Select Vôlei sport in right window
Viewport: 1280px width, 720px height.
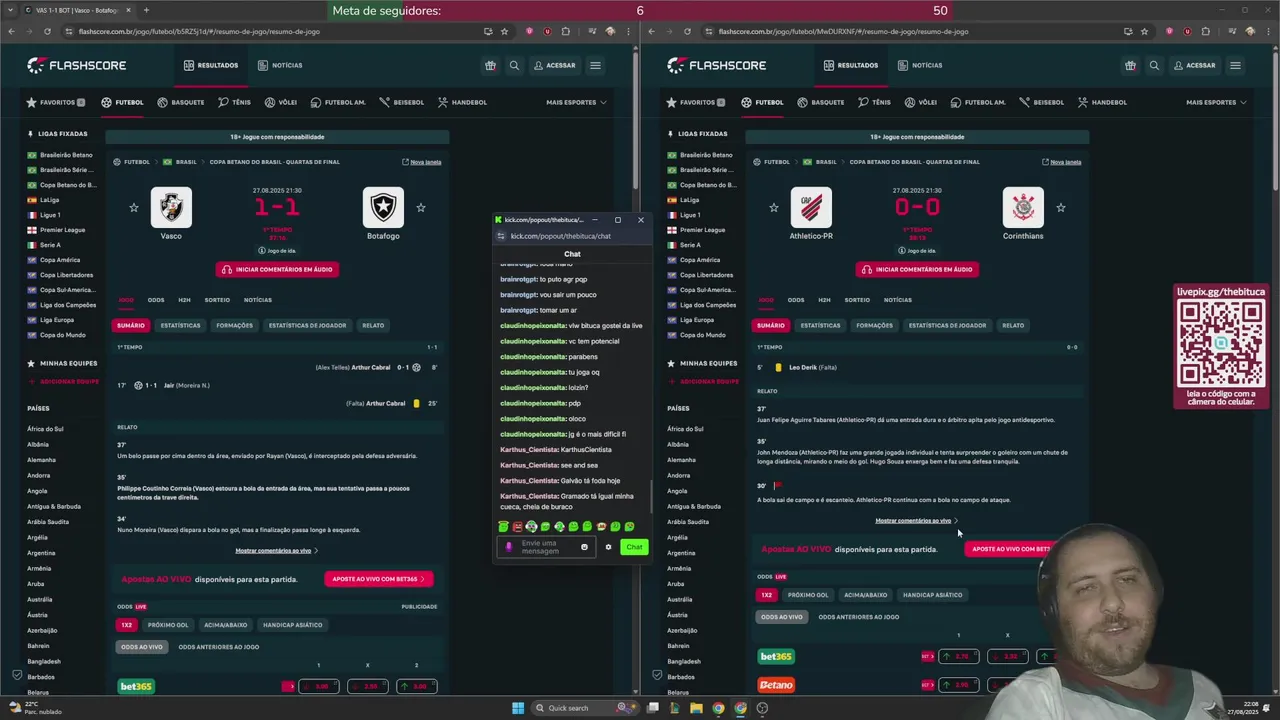(921, 102)
